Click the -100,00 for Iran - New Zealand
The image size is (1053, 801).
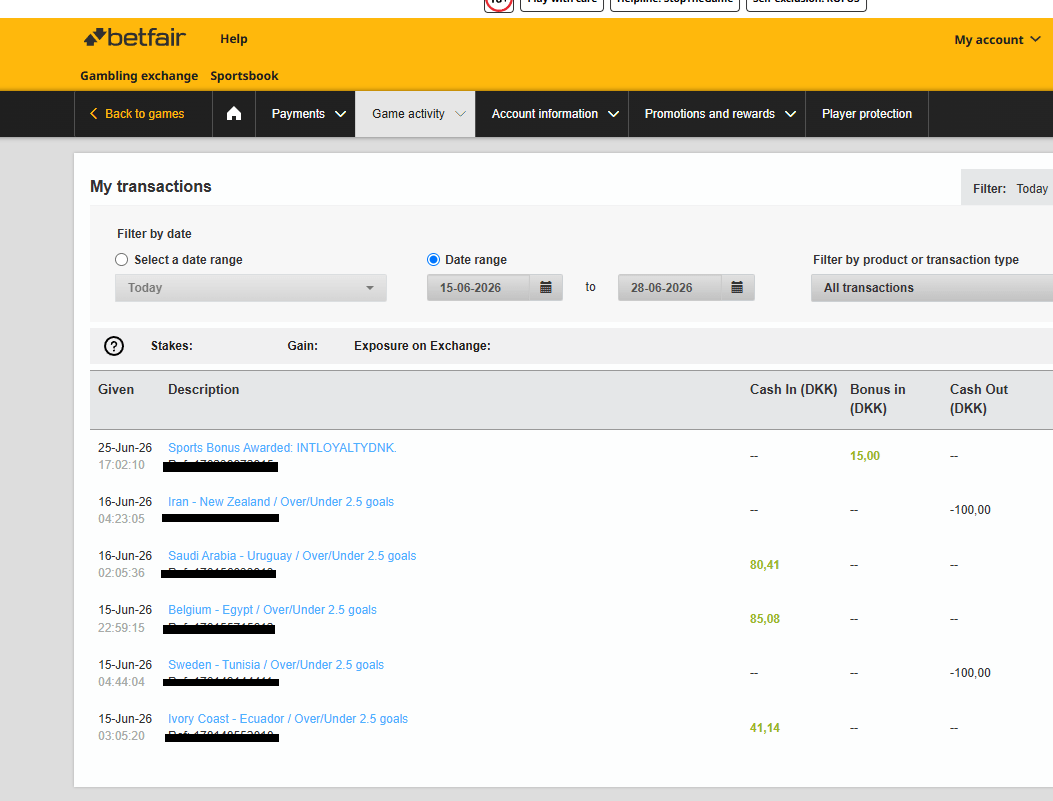pos(970,510)
